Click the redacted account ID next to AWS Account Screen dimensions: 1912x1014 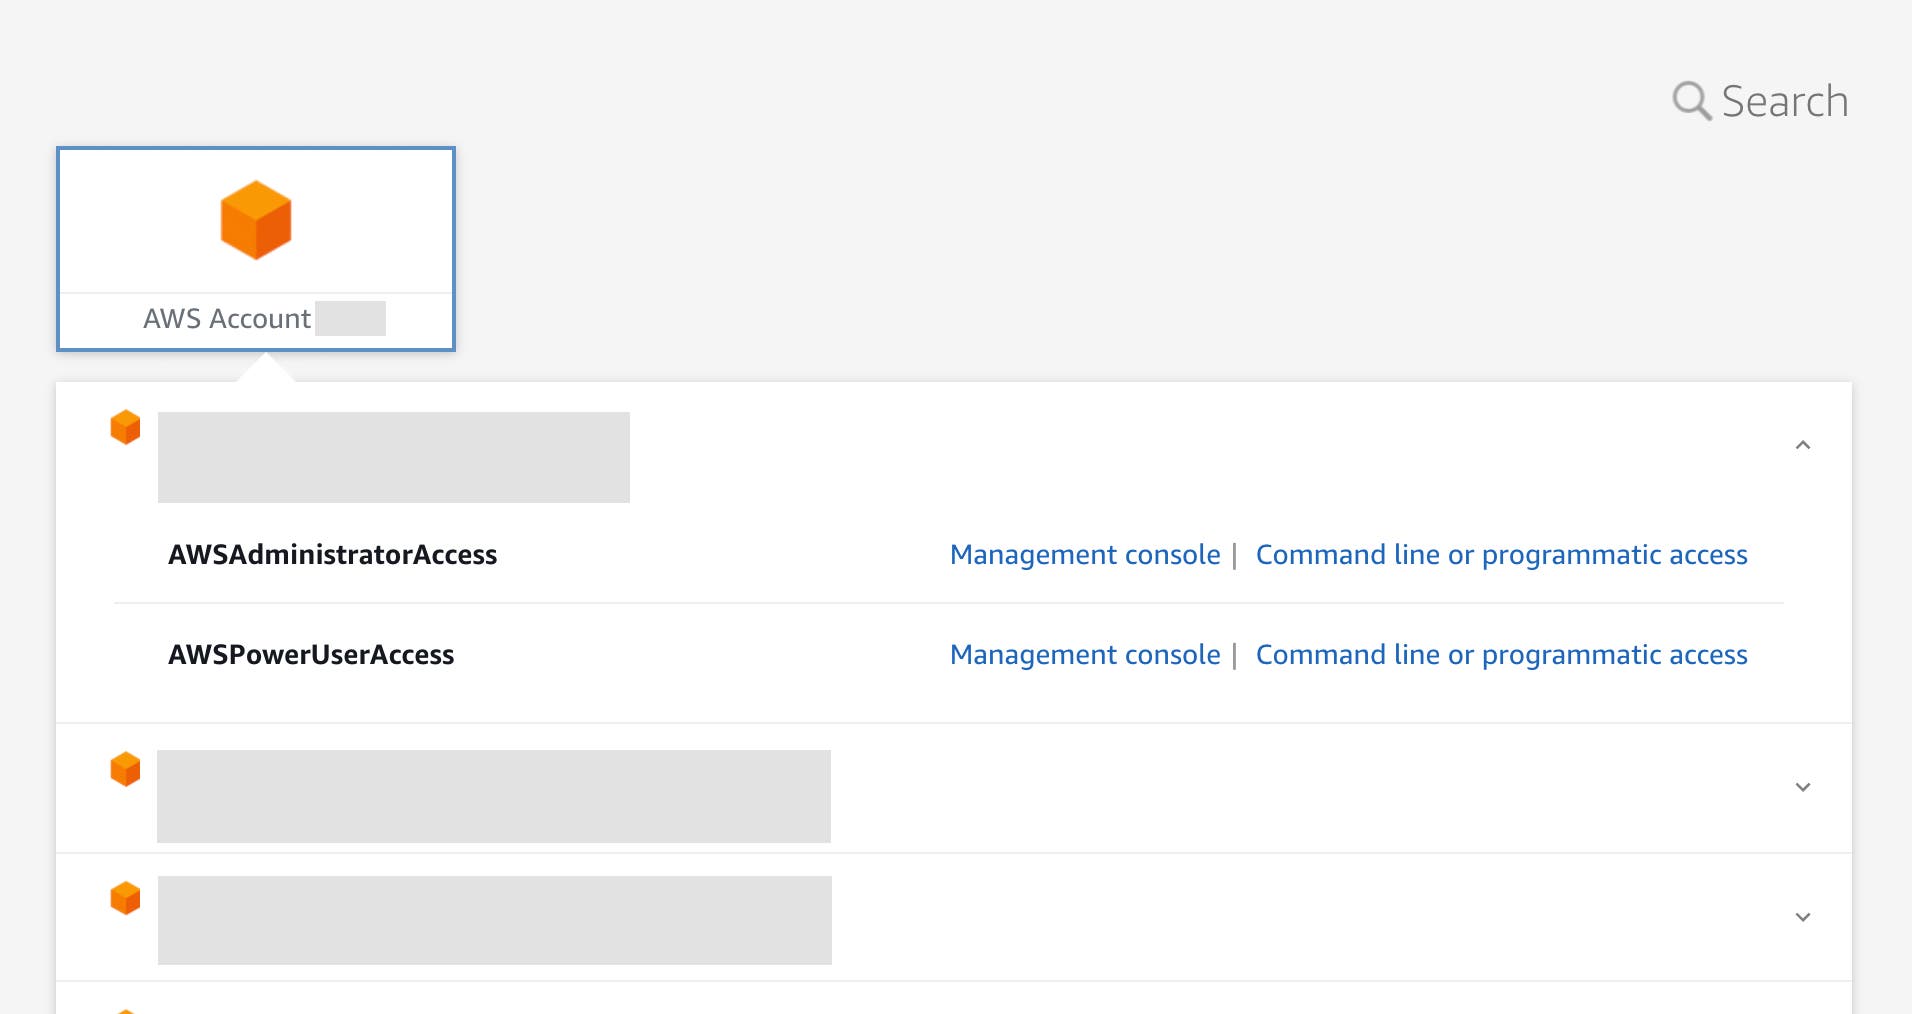(352, 318)
